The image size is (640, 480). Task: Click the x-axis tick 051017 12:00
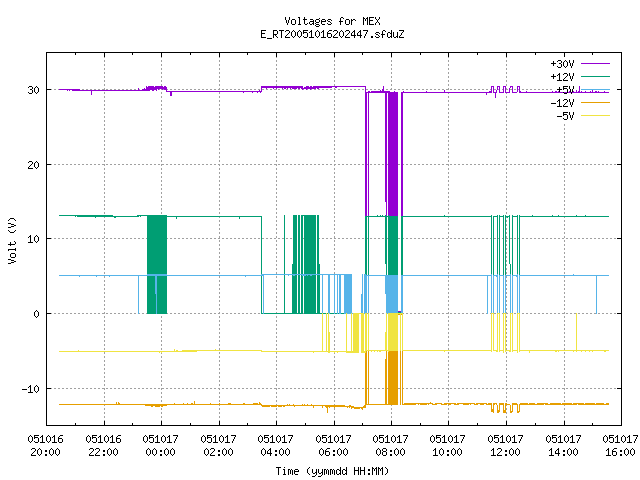(x=506, y=445)
